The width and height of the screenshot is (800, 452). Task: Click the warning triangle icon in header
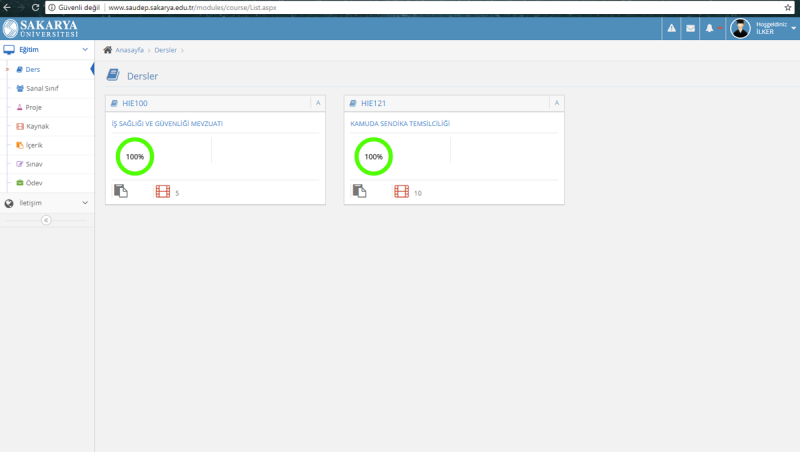coord(671,28)
